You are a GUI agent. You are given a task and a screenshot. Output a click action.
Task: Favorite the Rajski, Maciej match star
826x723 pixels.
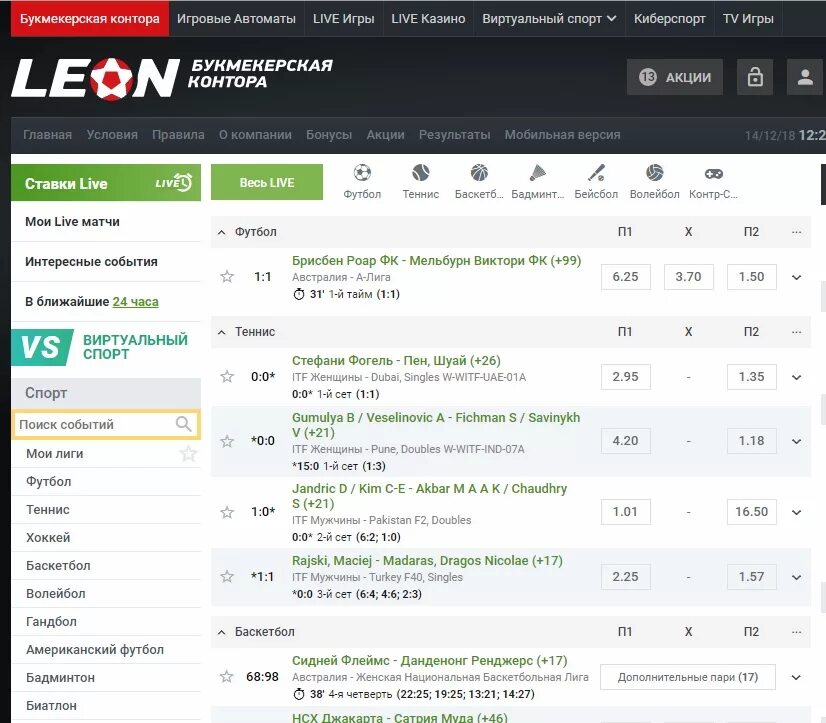click(227, 577)
